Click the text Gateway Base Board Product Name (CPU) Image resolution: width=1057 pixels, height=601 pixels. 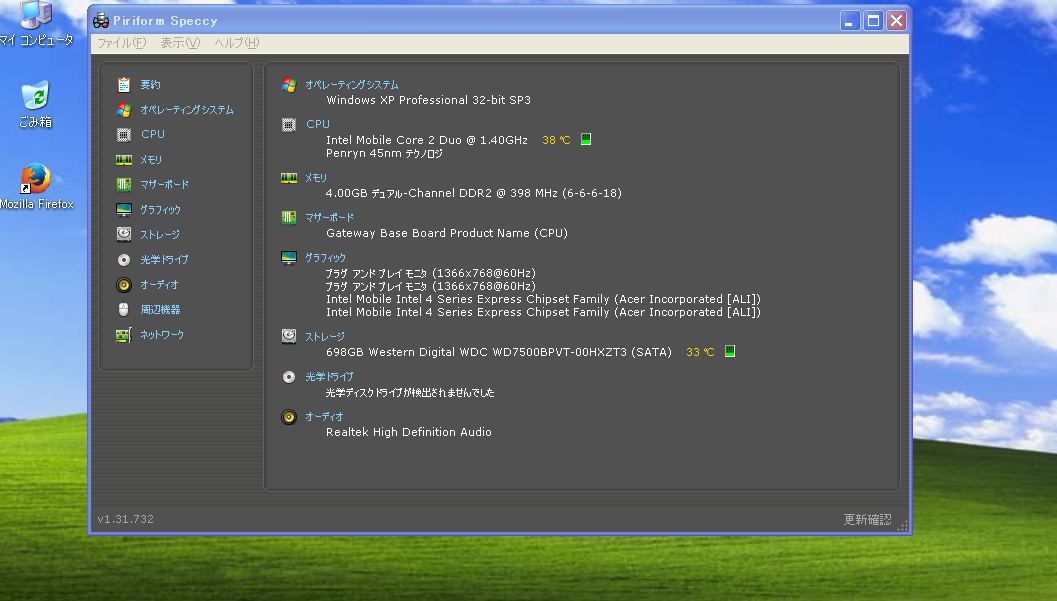[x=447, y=233]
